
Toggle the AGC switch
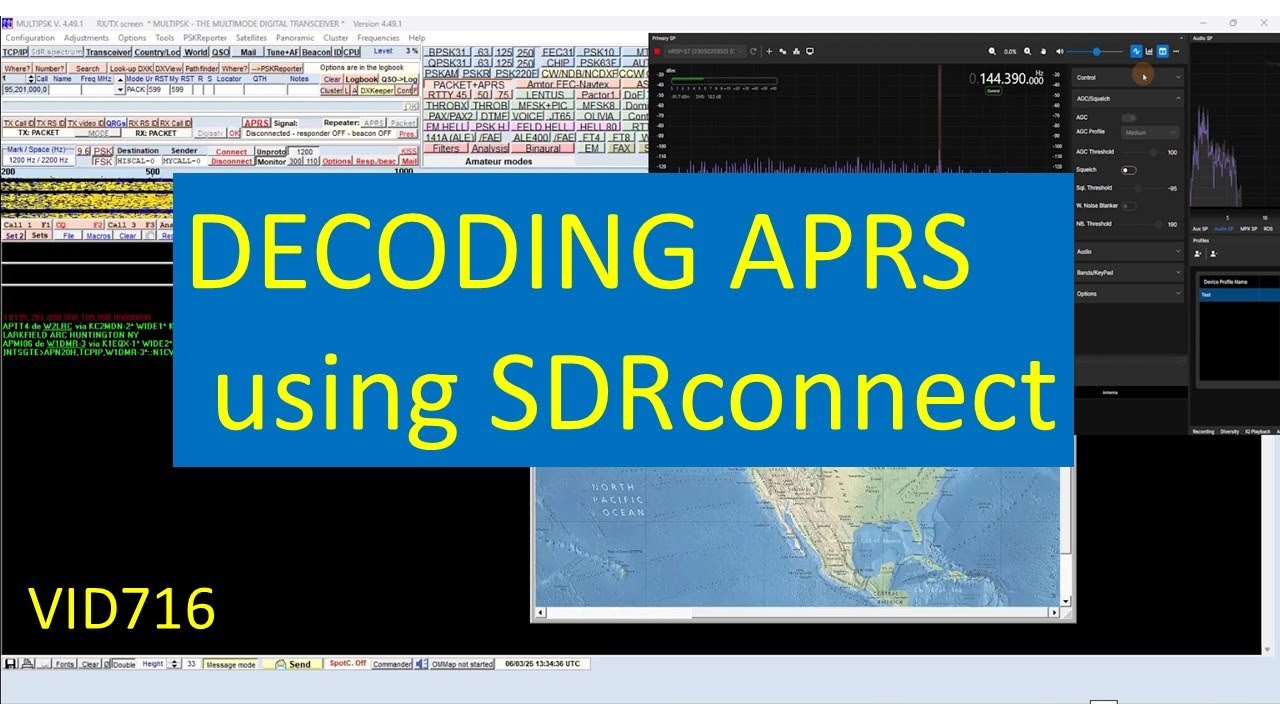[1128, 118]
